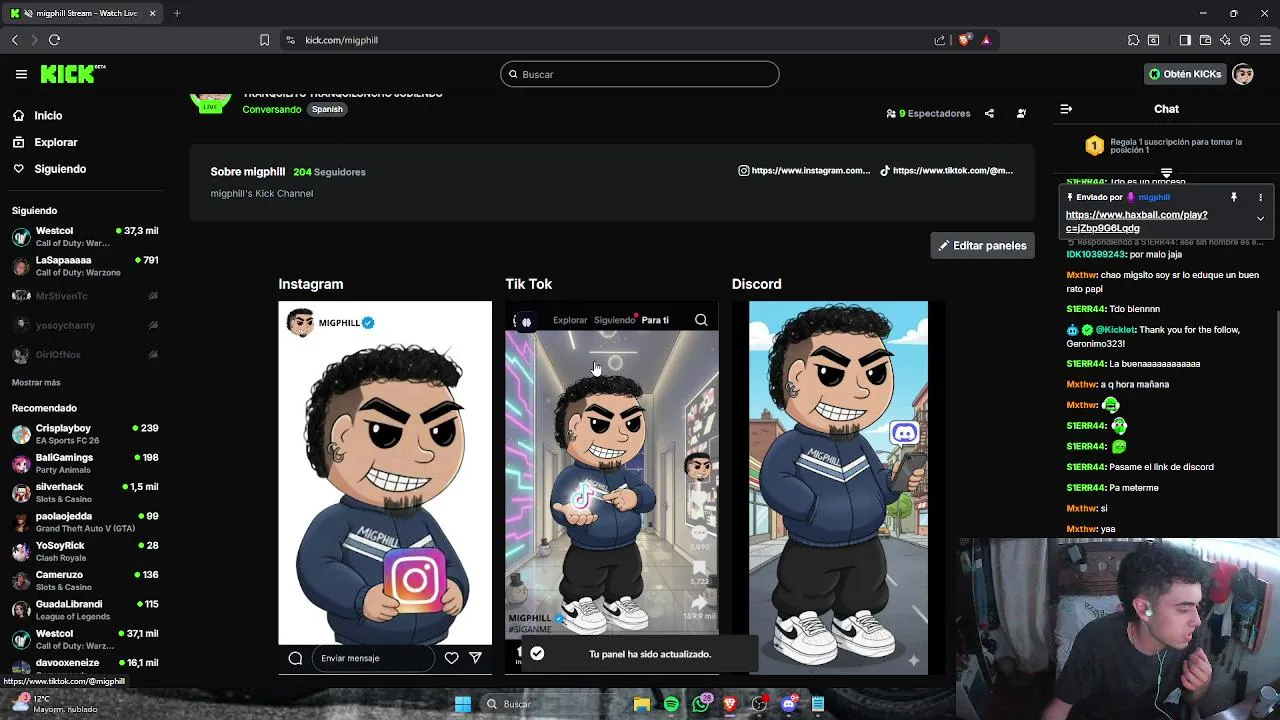Expand the gift leaderboard handle
1280x720 pixels.
tap(1166, 173)
